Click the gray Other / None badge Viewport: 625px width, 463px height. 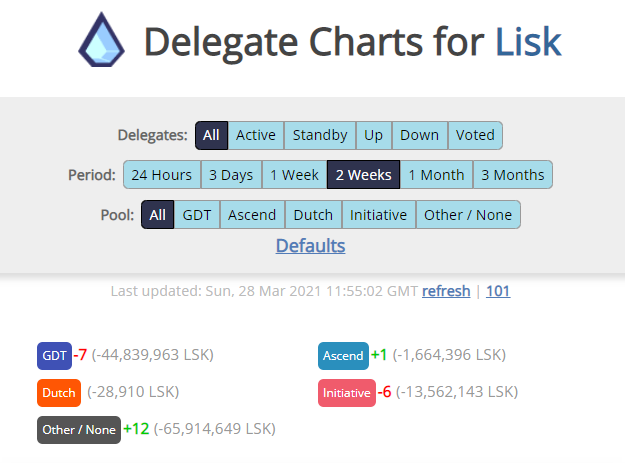point(79,430)
